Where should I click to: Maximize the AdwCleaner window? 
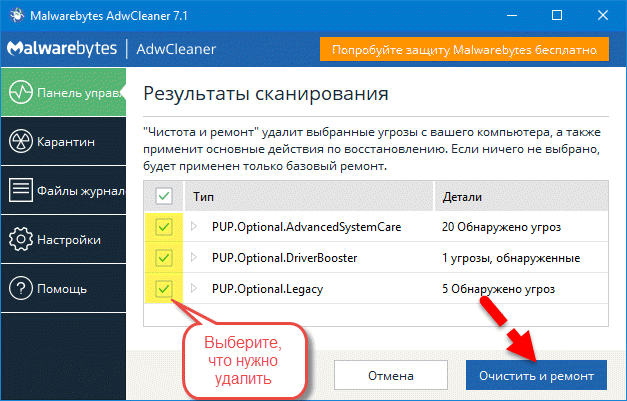(x=557, y=15)
